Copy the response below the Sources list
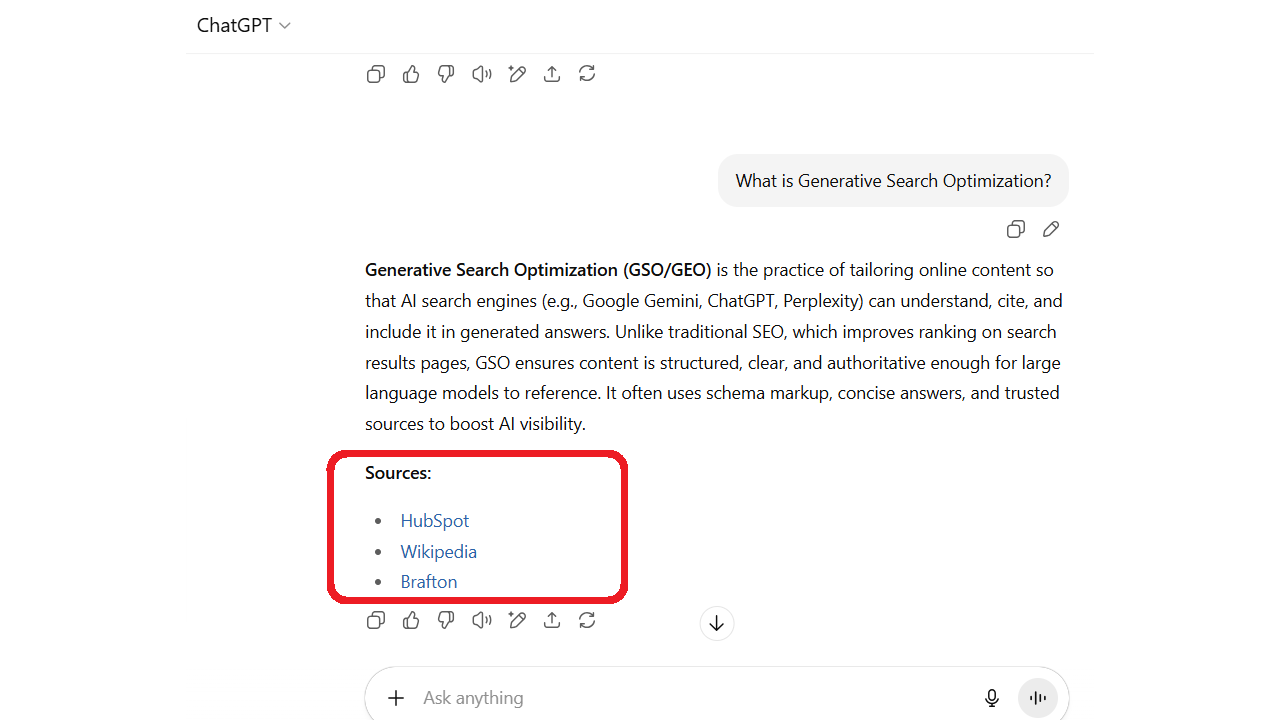The width and height of the screenshot is (1280, 720). [x=376, y=621]
